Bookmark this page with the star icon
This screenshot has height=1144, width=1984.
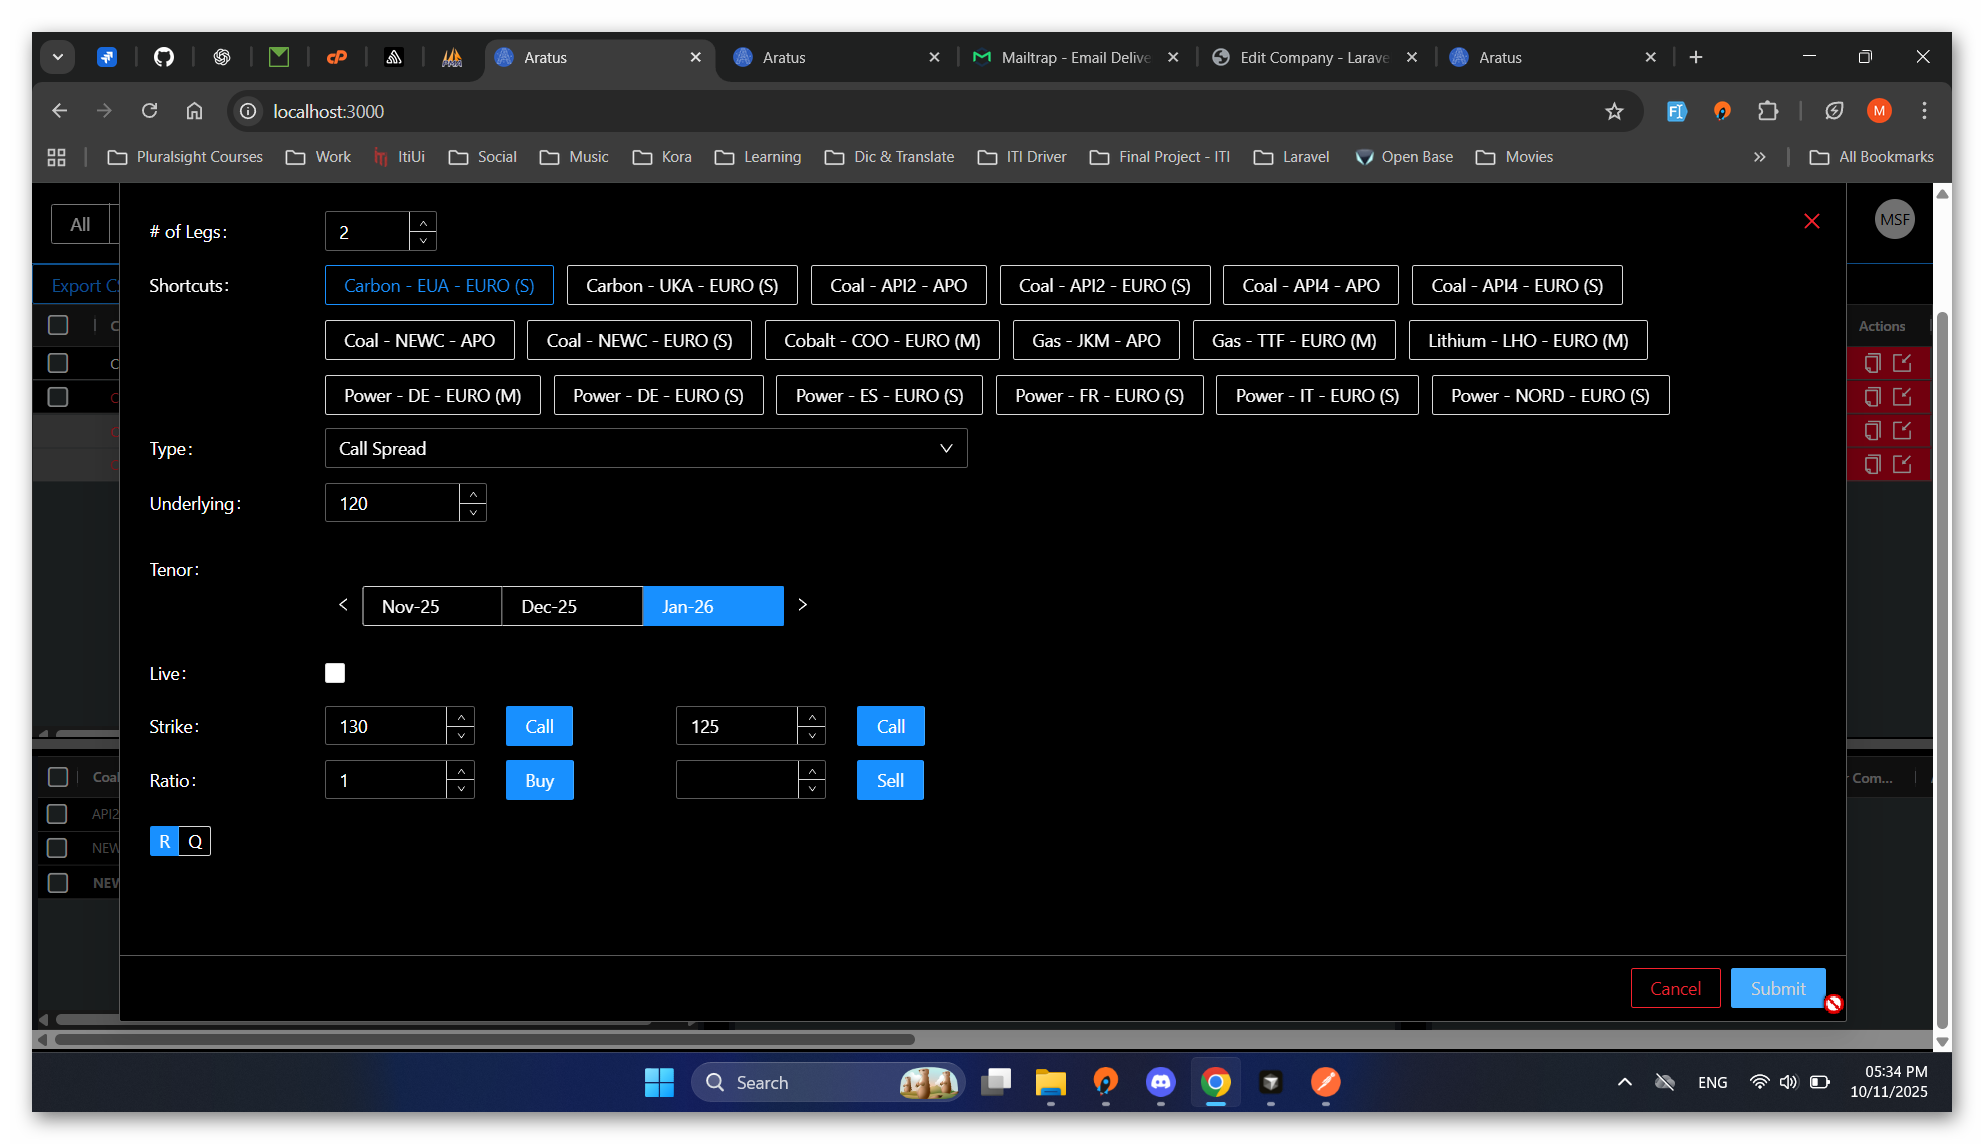pos(1613,111)
